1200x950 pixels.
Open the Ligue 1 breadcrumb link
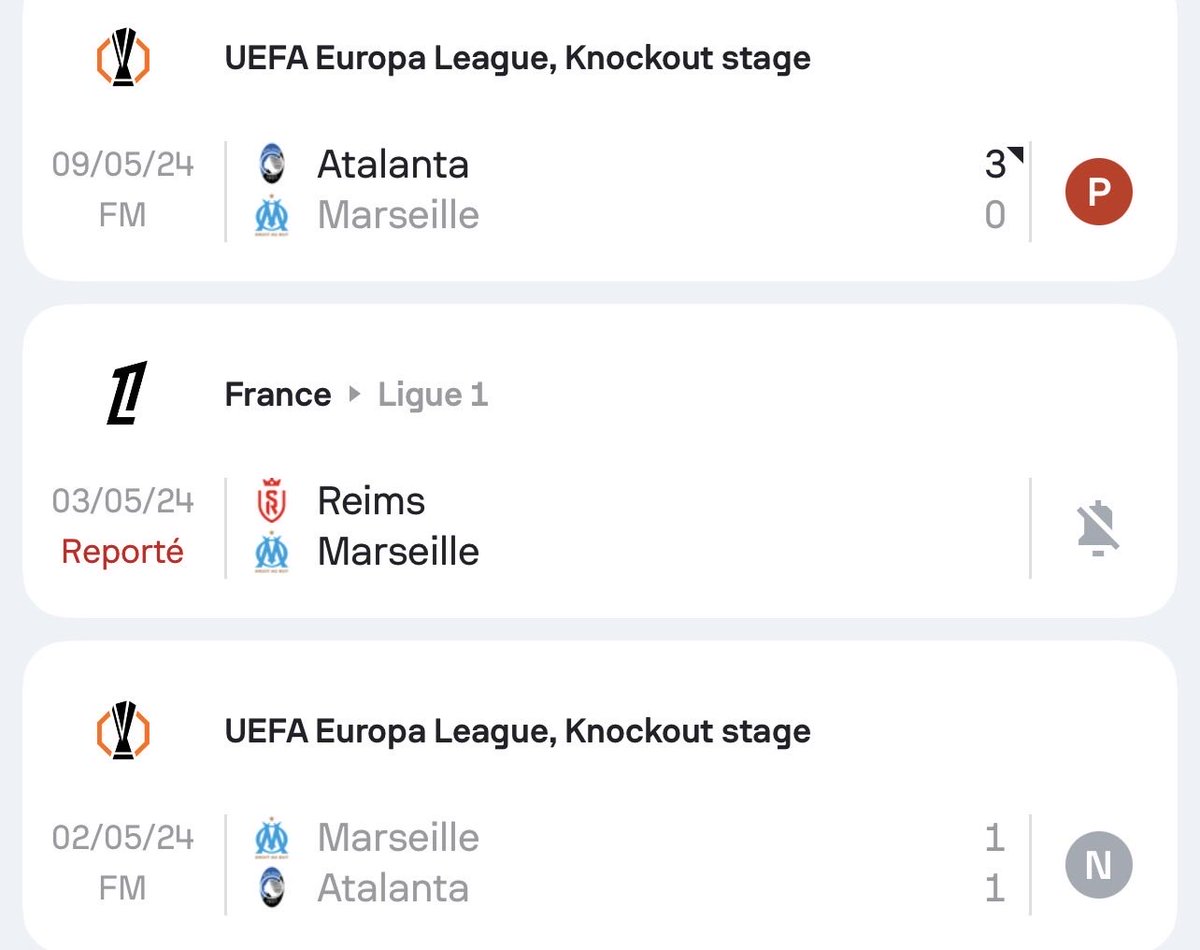pos(432,394)
